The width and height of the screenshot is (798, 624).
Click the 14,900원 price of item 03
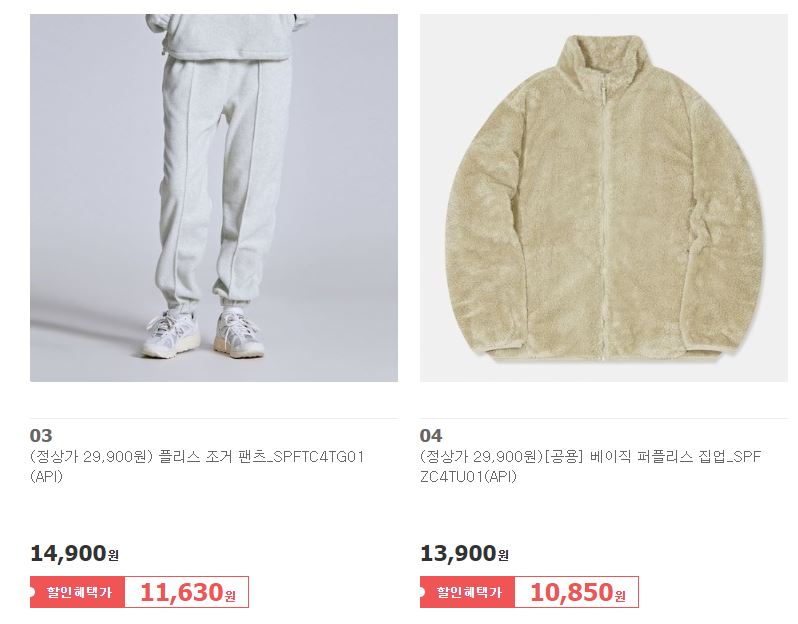pos(75,553)
